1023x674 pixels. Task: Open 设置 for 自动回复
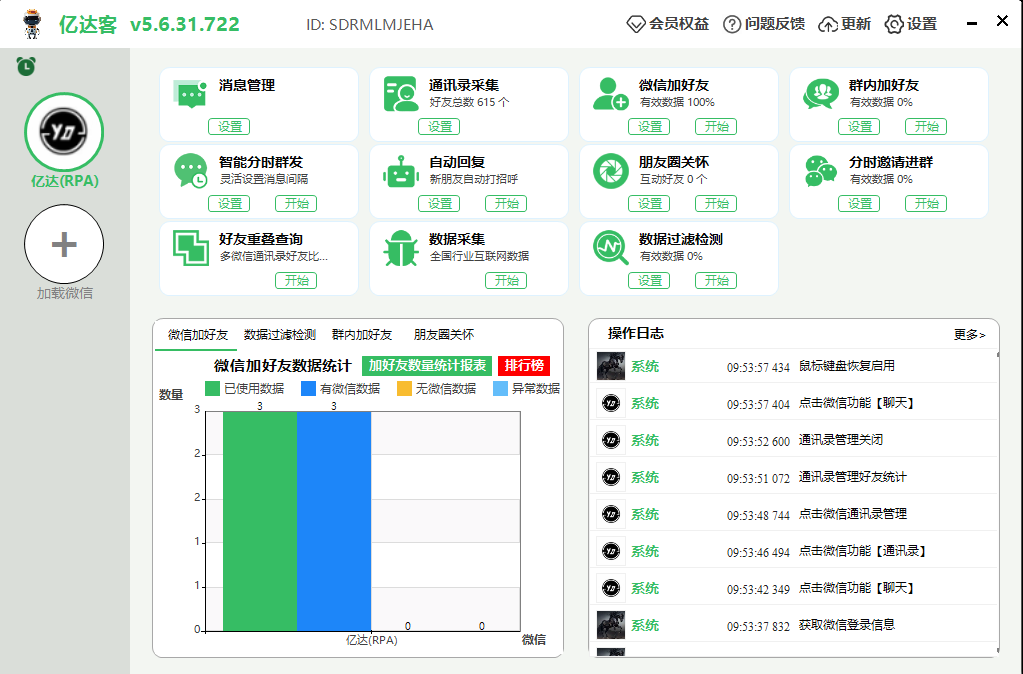click(439, 204)
